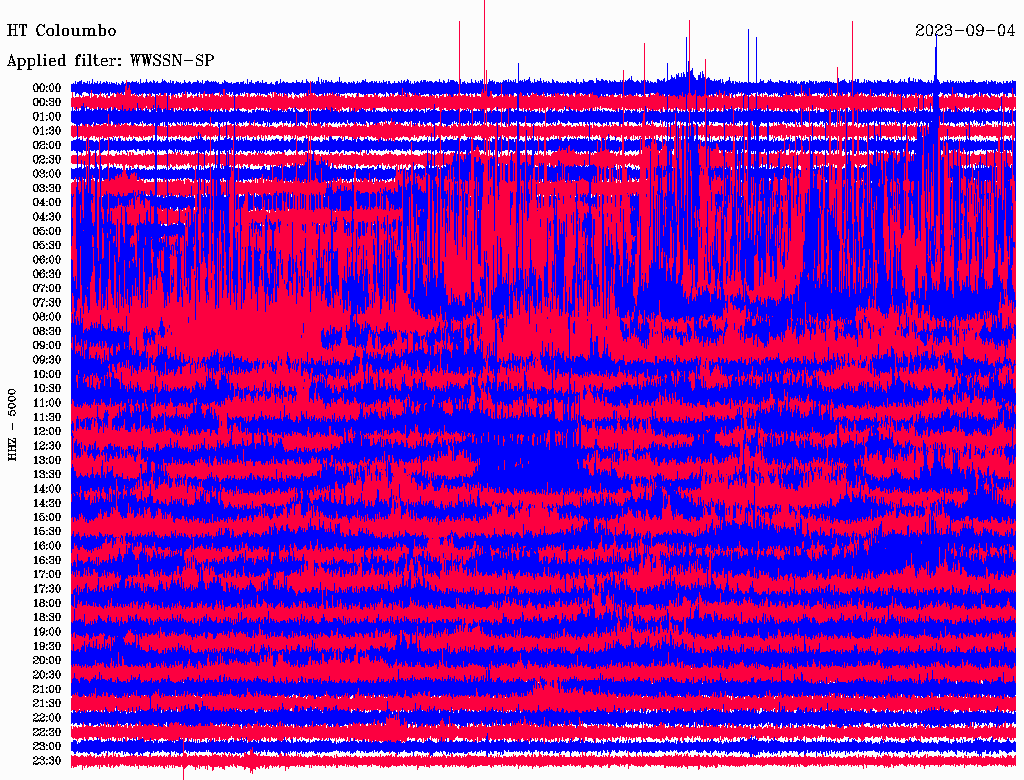Click the 07:30 row label
Image resolution: width=1024 pixels, height=780 pixels.
pos(47,303)
